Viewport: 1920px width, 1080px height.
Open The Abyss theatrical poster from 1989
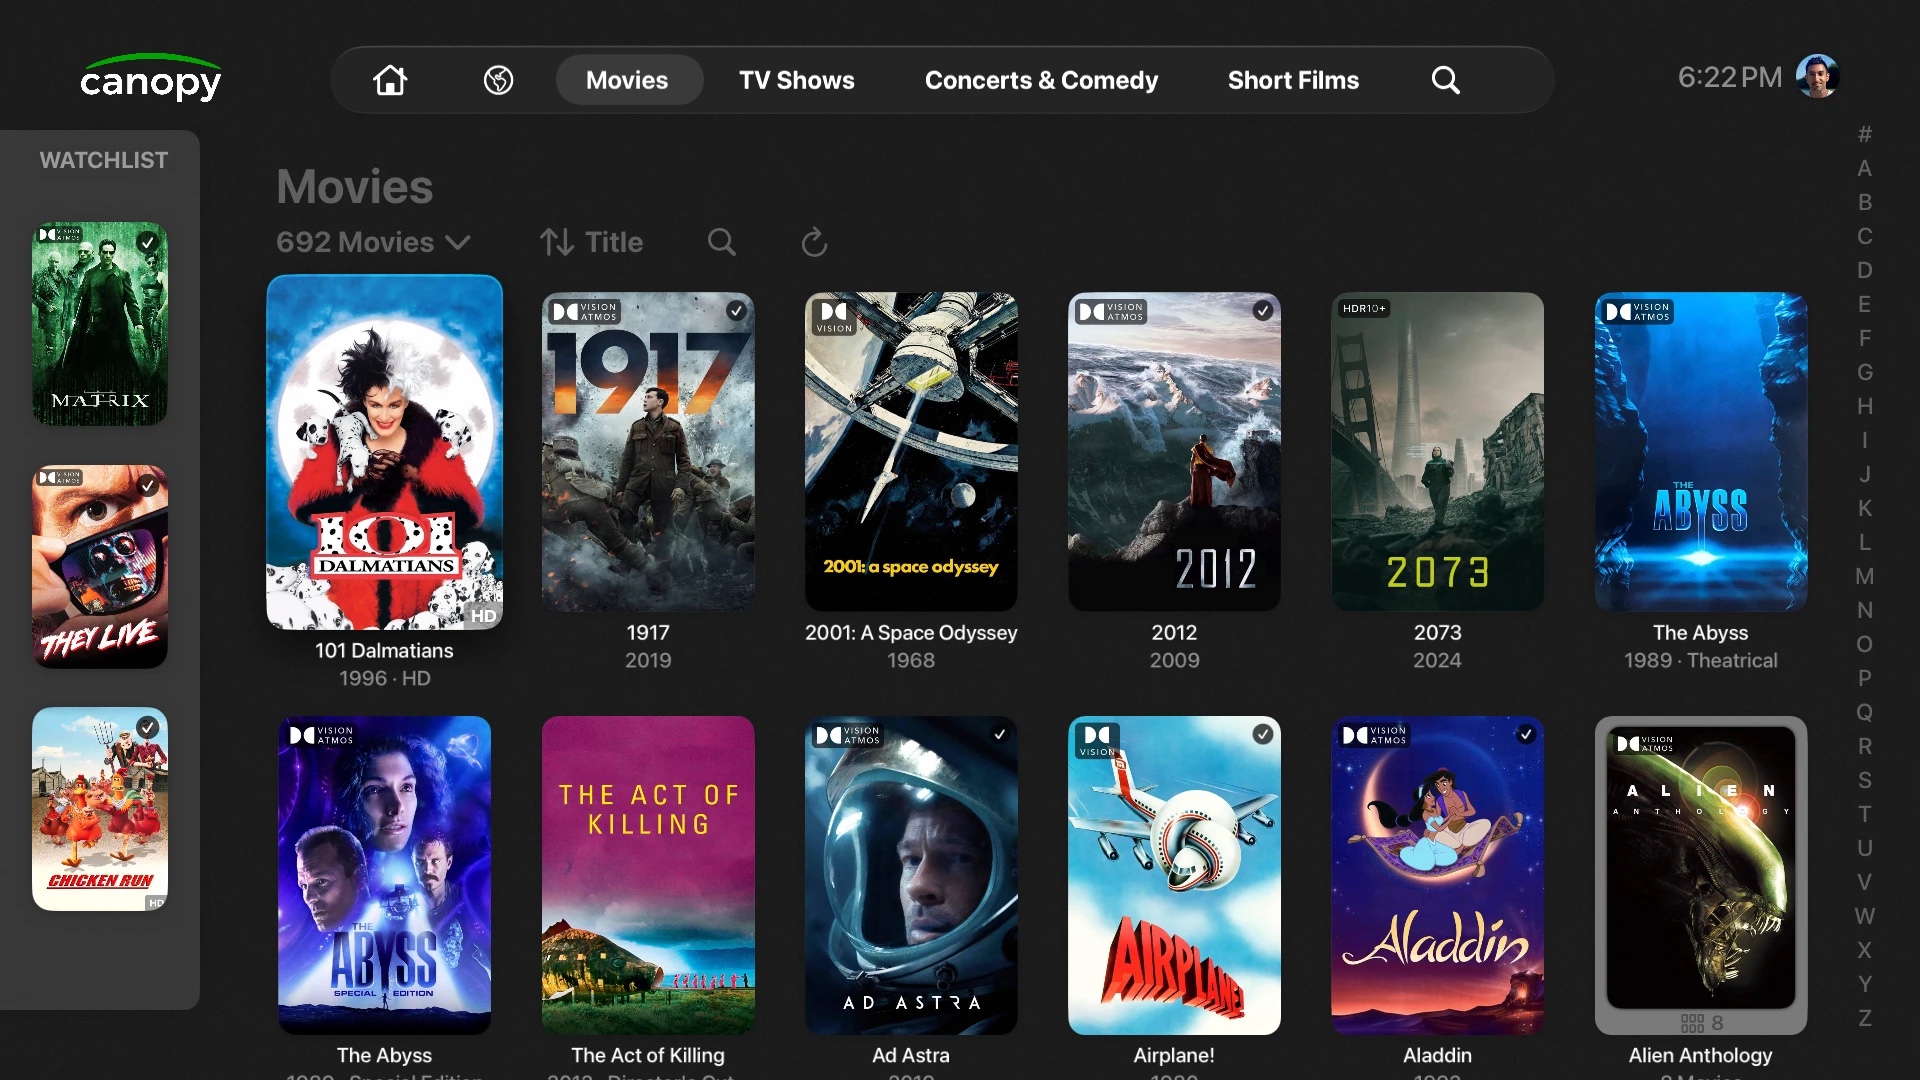tap(1700, 451)
